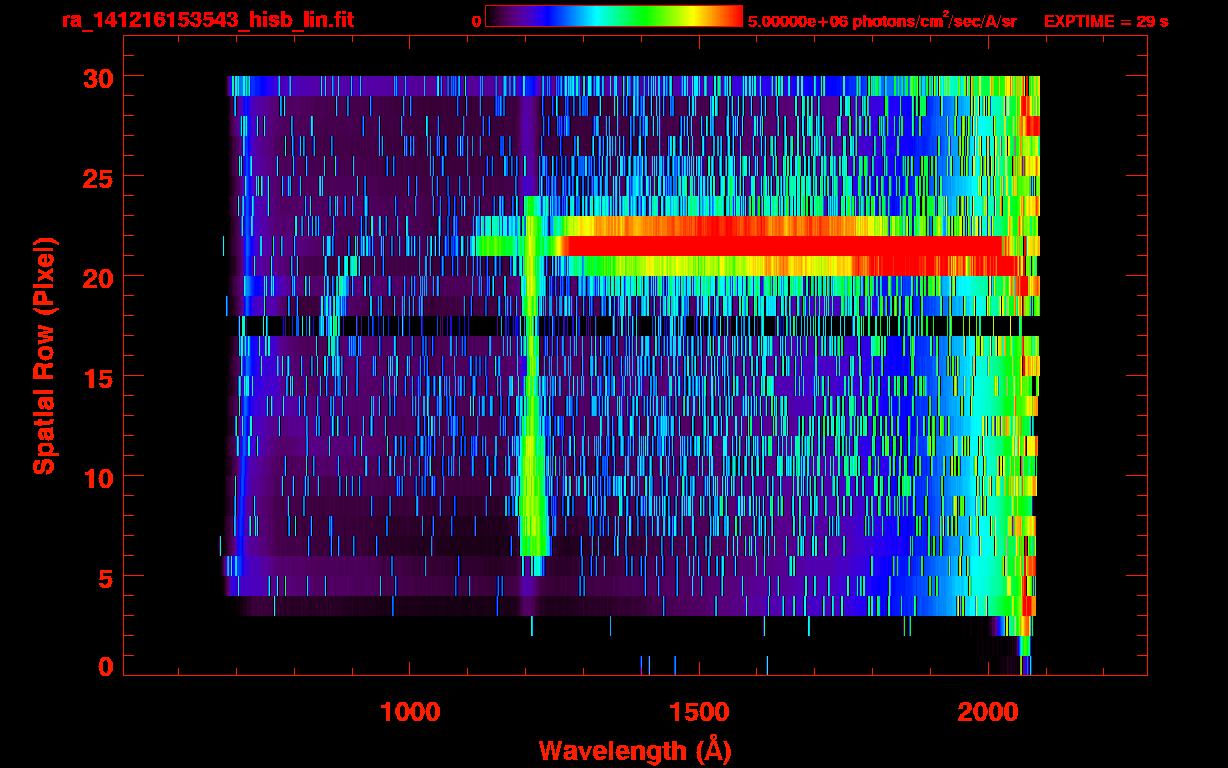Click the colorbar minimum label 0

(476, 21)
